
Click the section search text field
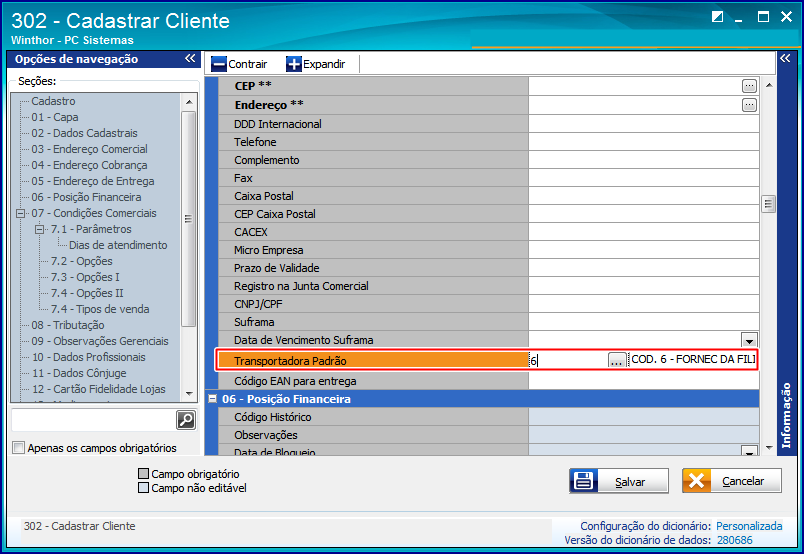93,420
